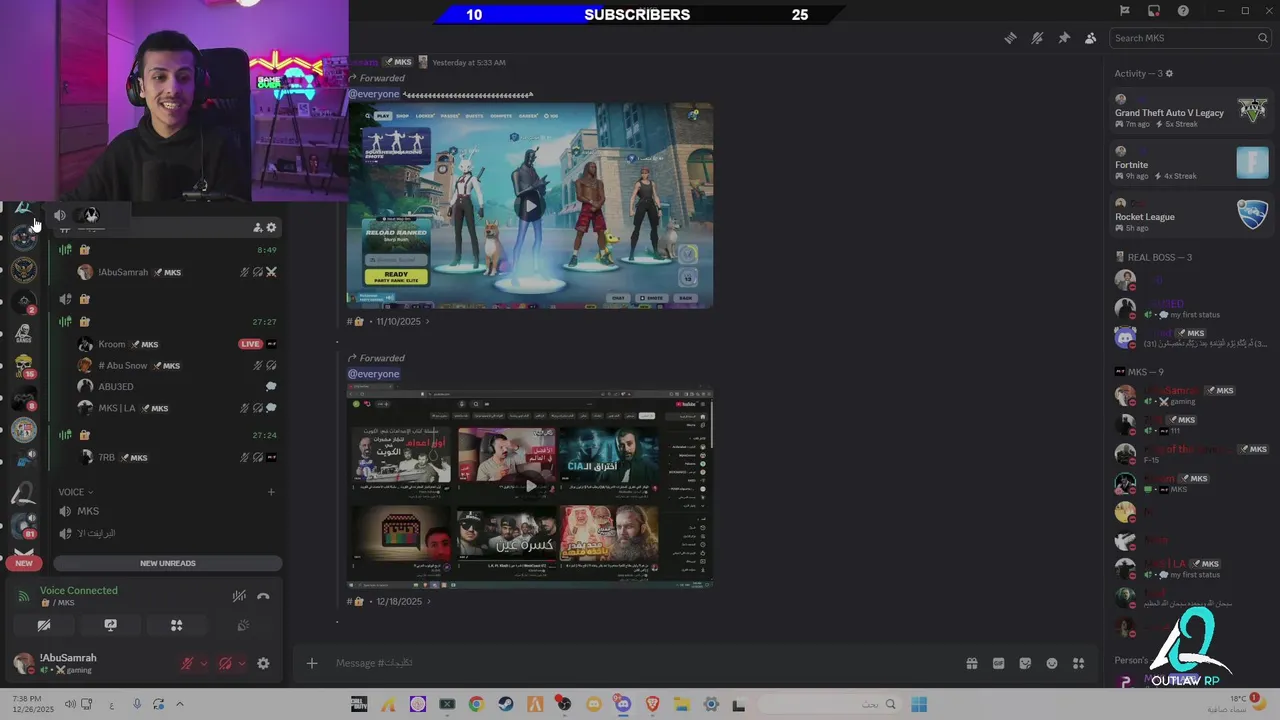Open Steam from the Windows taskbar

click(506, 704)
